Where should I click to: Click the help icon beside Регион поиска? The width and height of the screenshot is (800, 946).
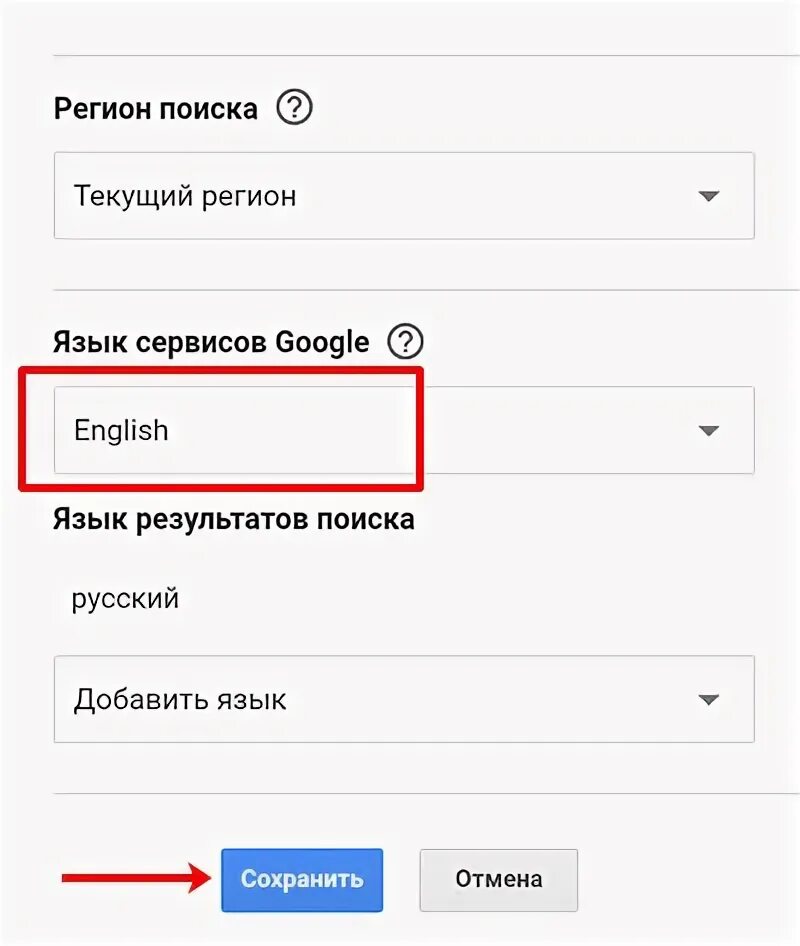[294, 108]
